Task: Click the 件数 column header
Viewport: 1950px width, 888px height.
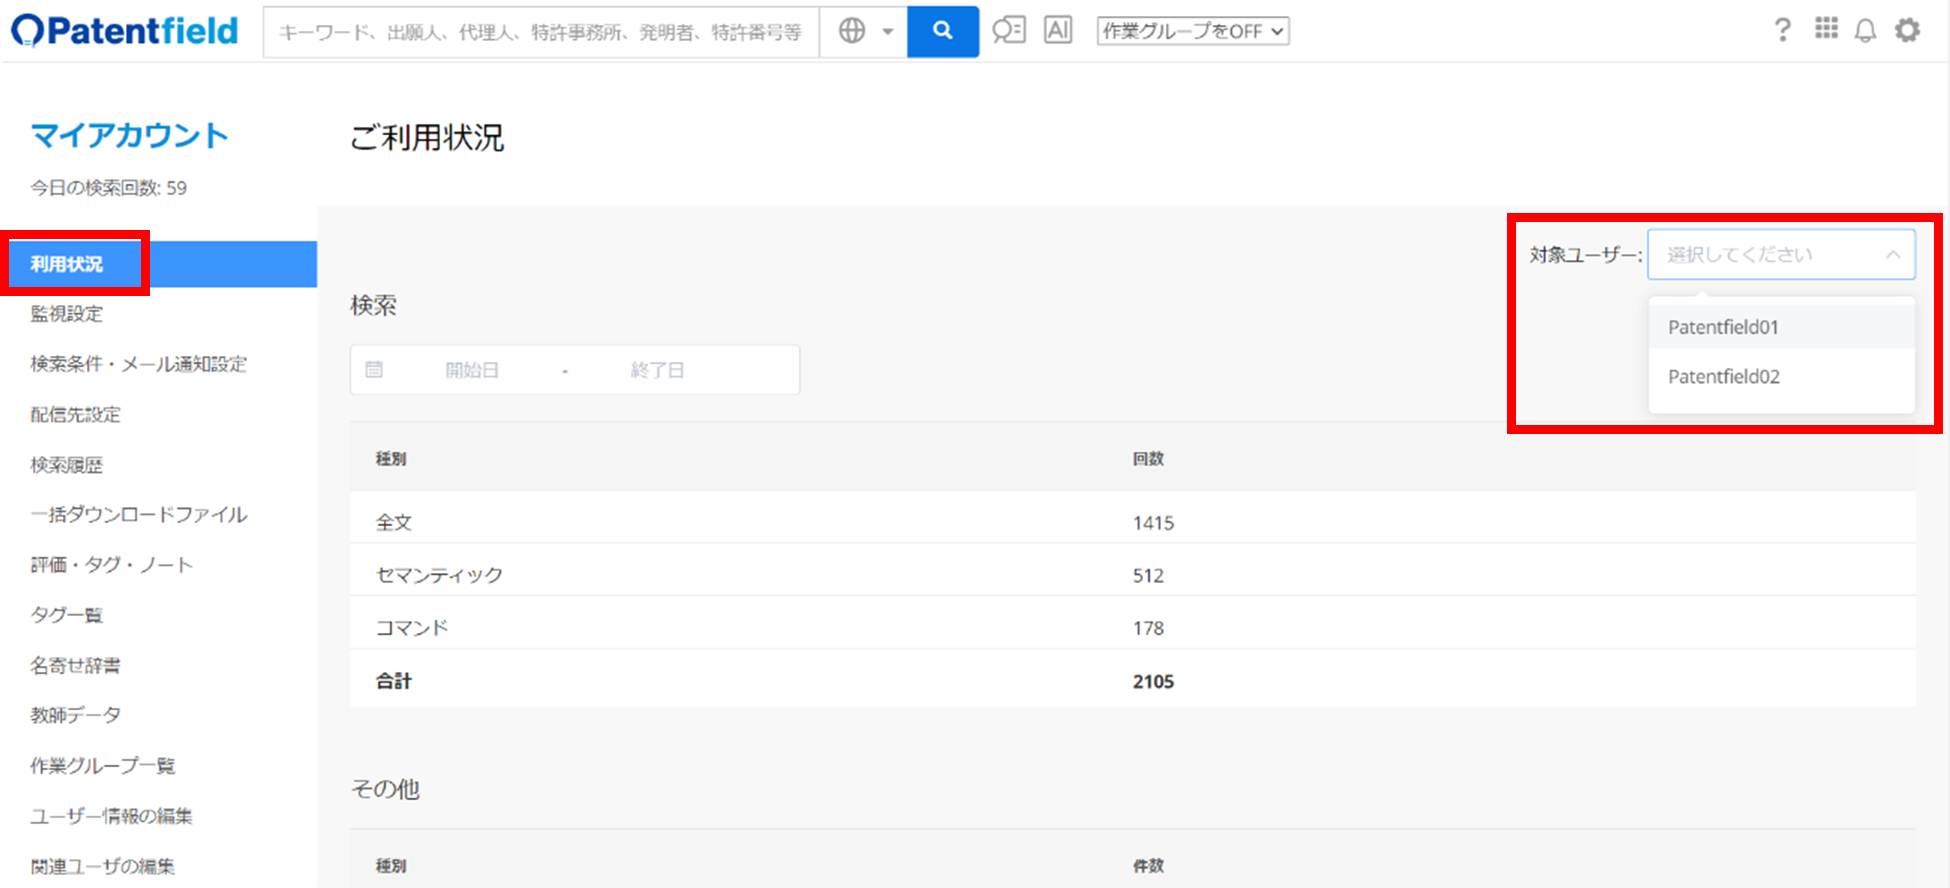Action: pos(1148,866)
